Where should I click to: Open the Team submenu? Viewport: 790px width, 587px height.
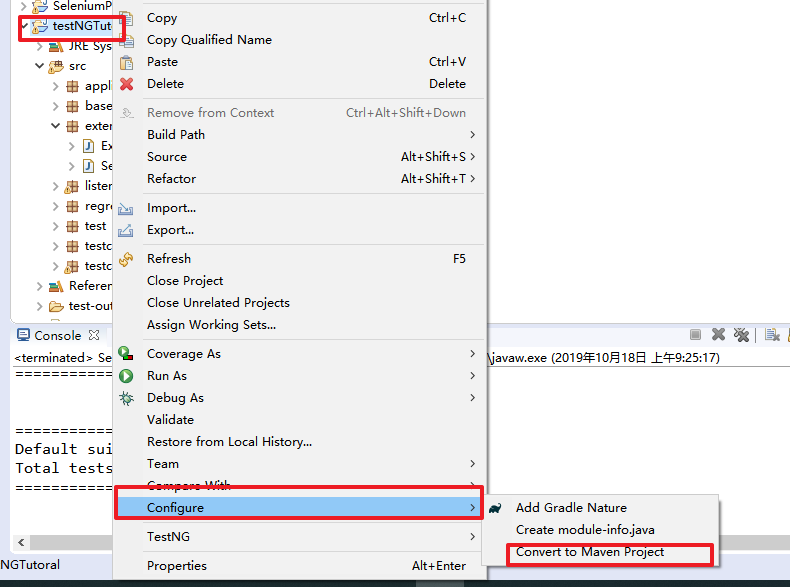[x=300, y=464]
